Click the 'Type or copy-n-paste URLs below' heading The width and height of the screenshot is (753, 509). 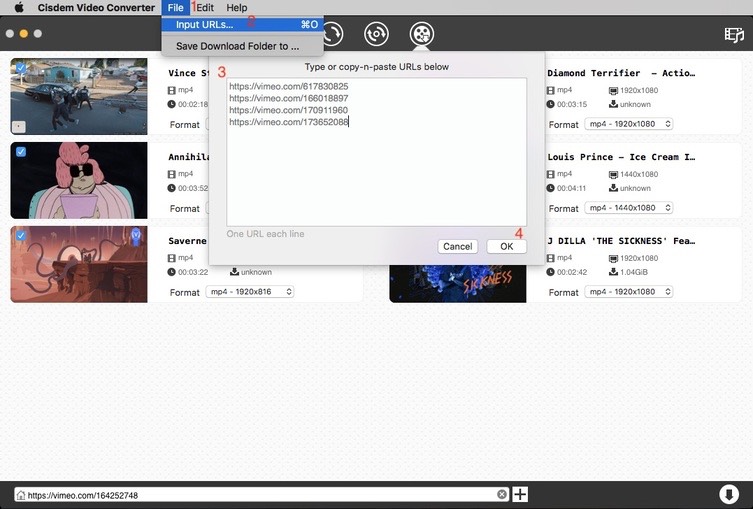(376, 67)
